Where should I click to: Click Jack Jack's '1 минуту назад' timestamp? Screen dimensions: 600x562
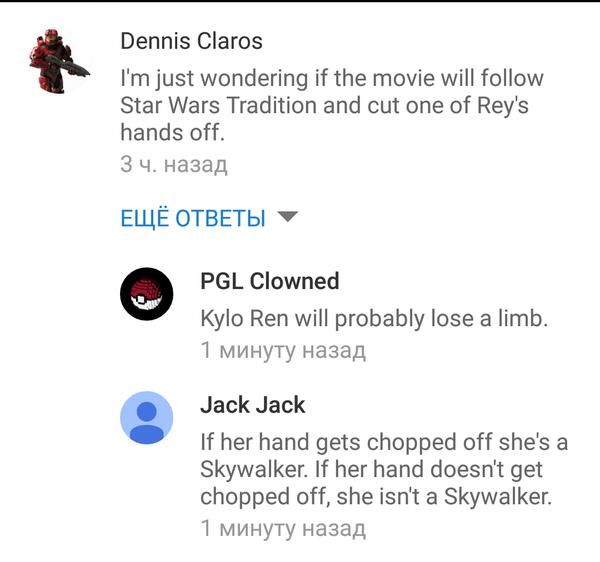(283, 528)
